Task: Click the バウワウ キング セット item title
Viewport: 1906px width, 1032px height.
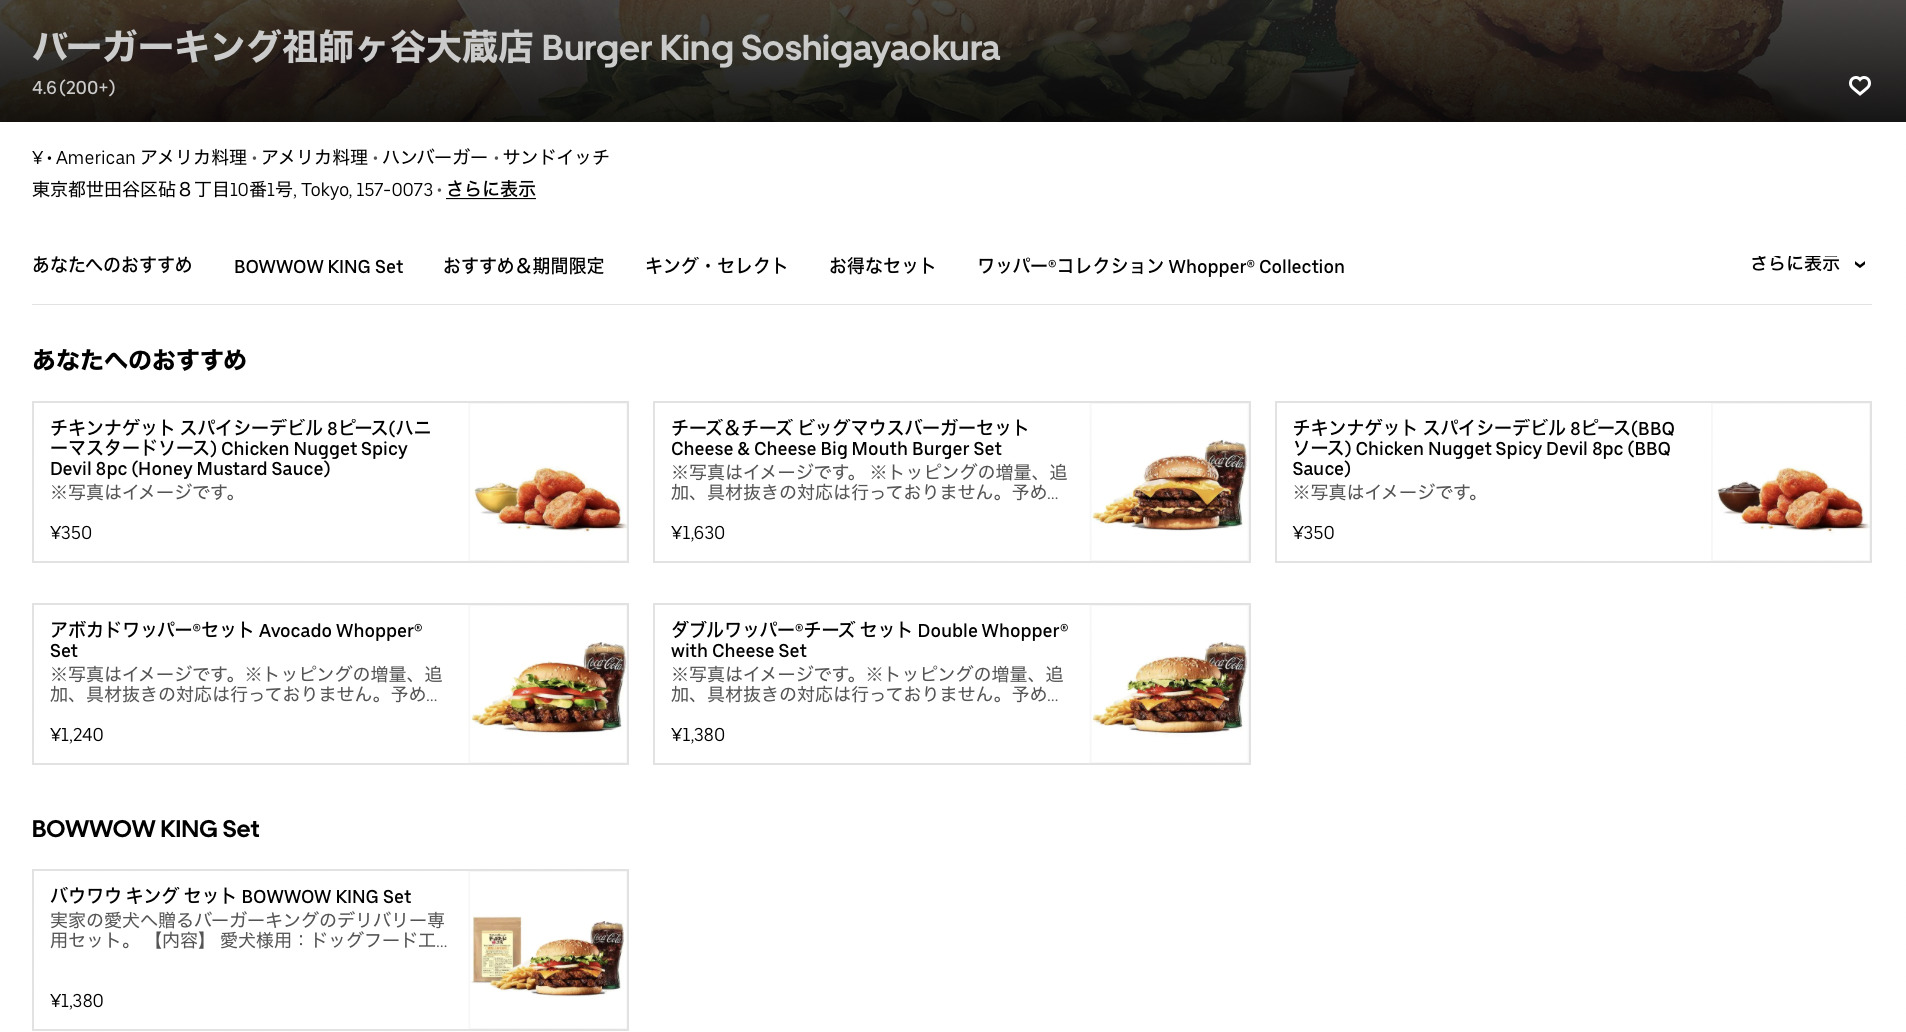Action: (231, 896)
